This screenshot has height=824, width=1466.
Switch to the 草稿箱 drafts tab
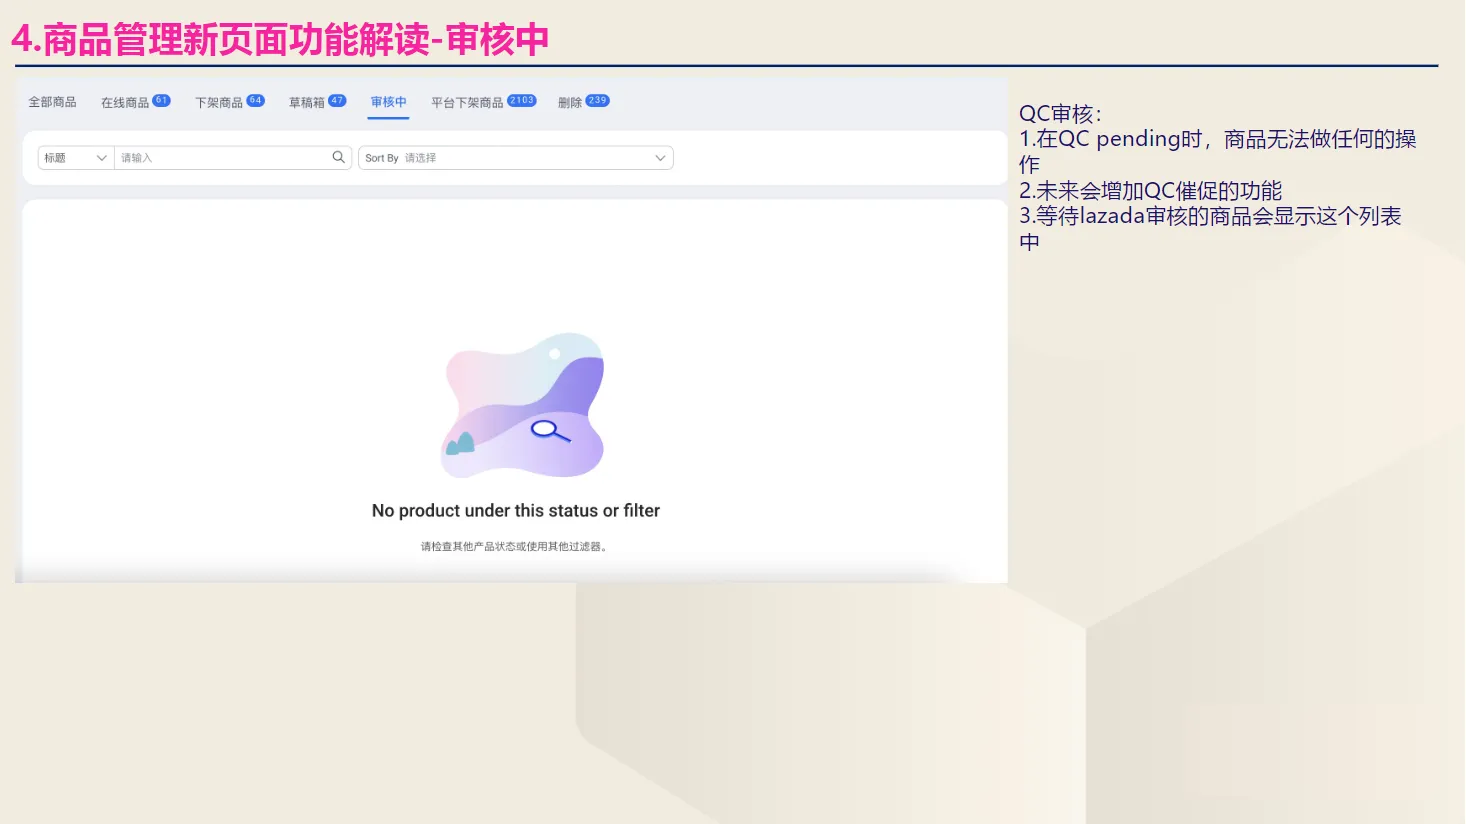click(x=308, y=101)
